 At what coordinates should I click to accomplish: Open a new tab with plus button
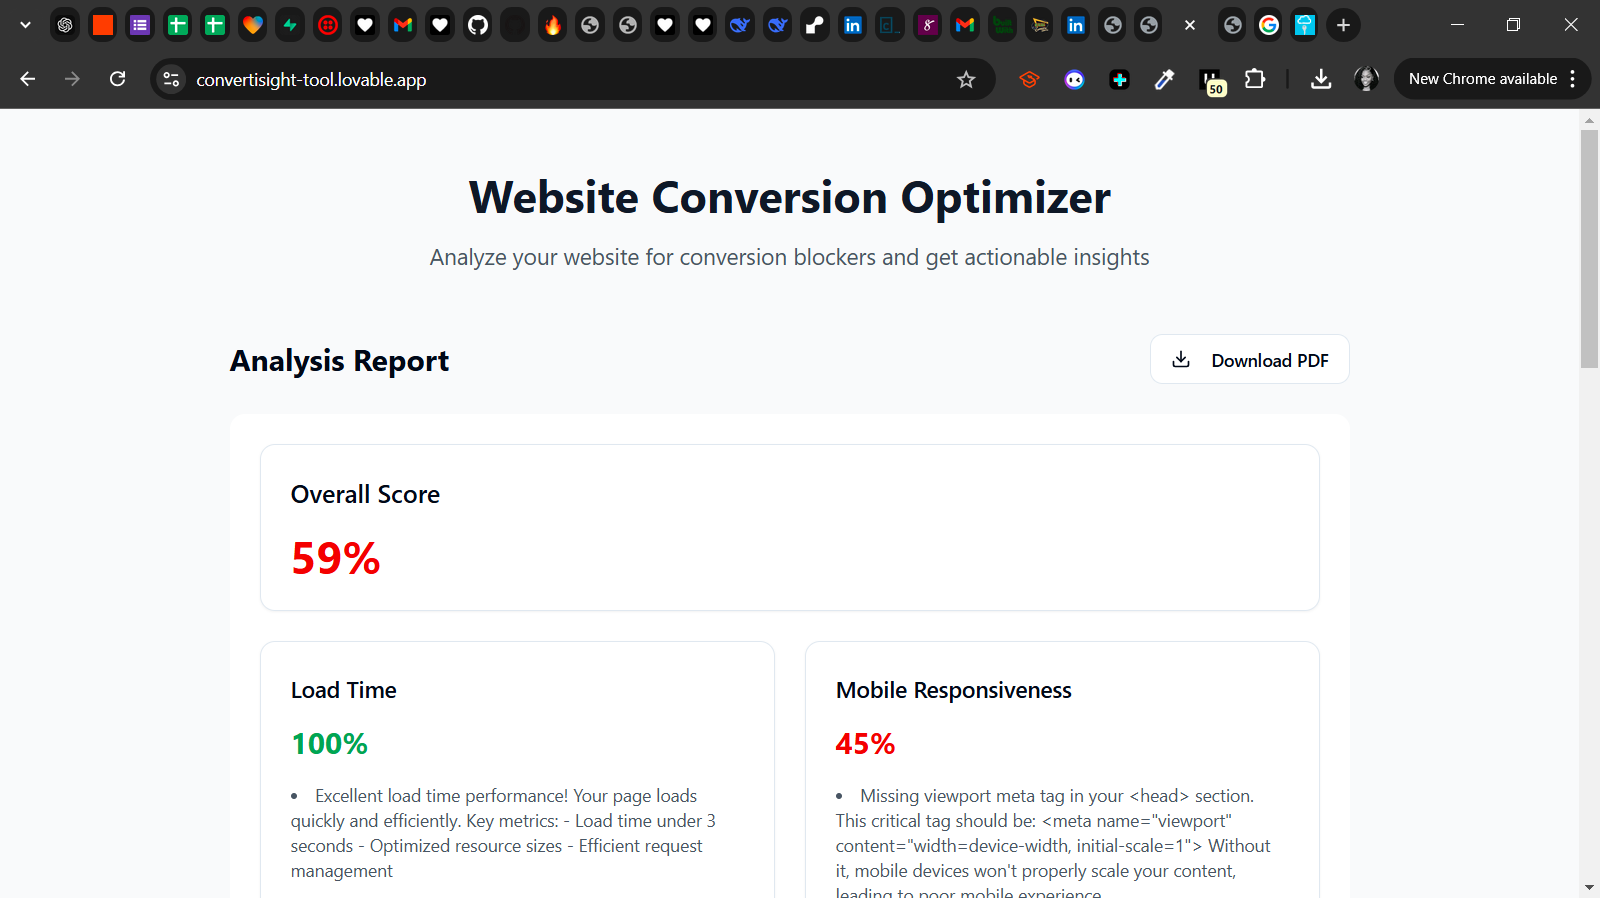tap(1343, 25)
